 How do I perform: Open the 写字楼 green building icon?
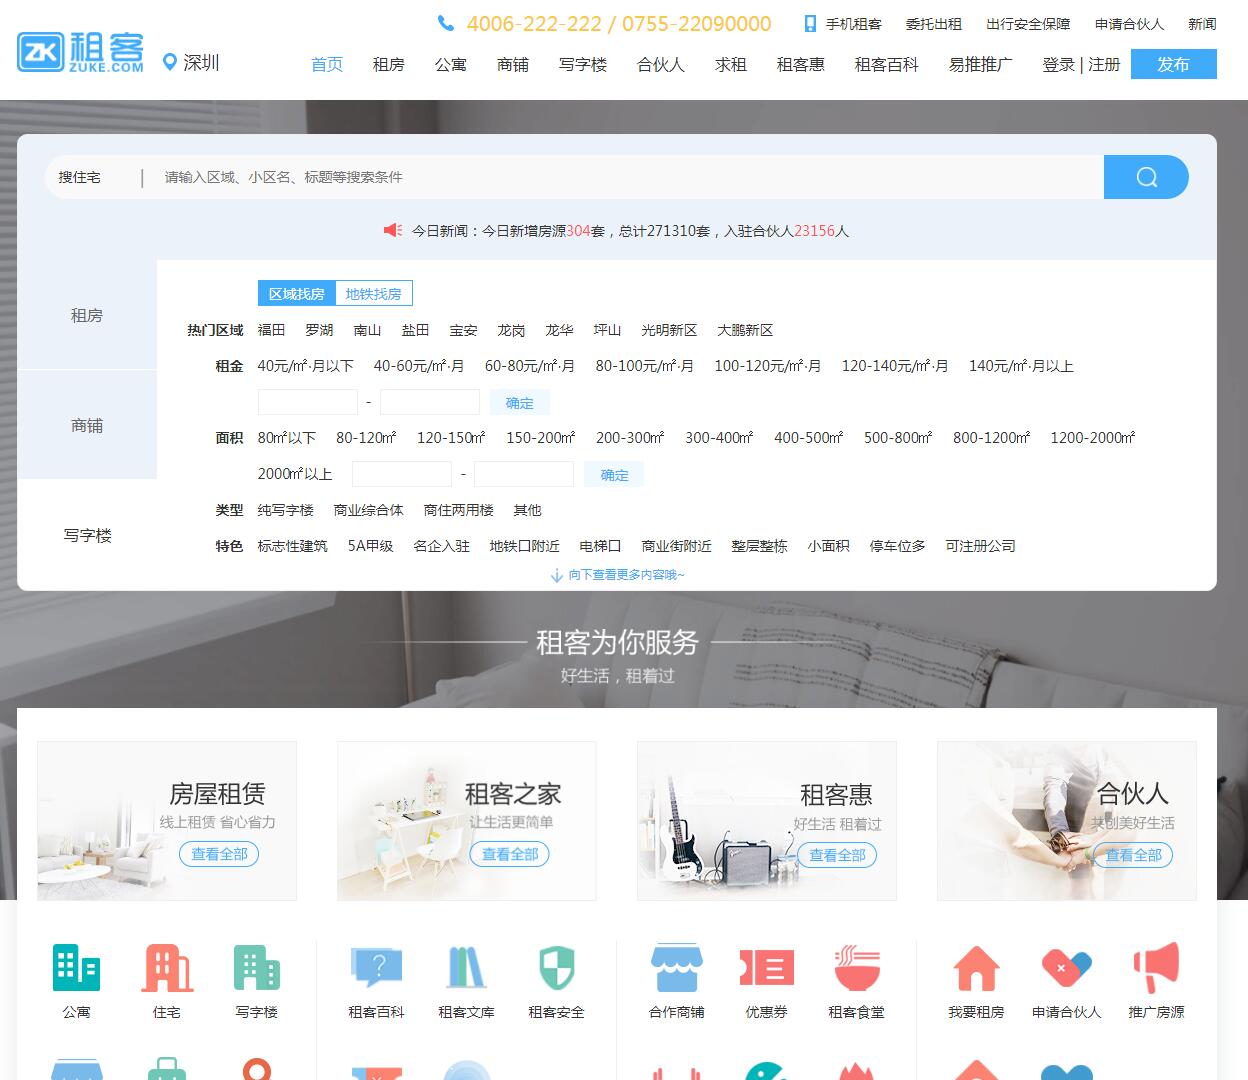[x=257, y=967]
